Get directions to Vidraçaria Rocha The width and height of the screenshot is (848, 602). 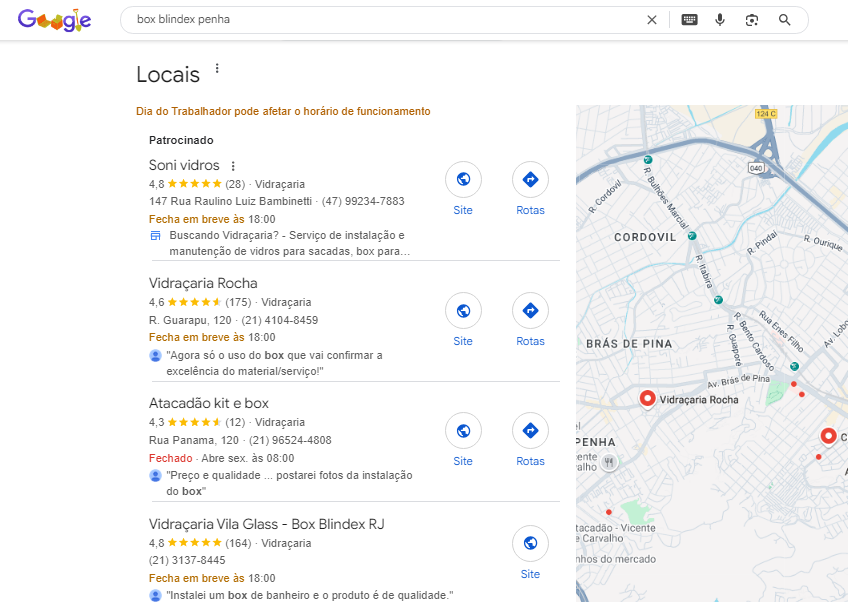pos(530,310)
